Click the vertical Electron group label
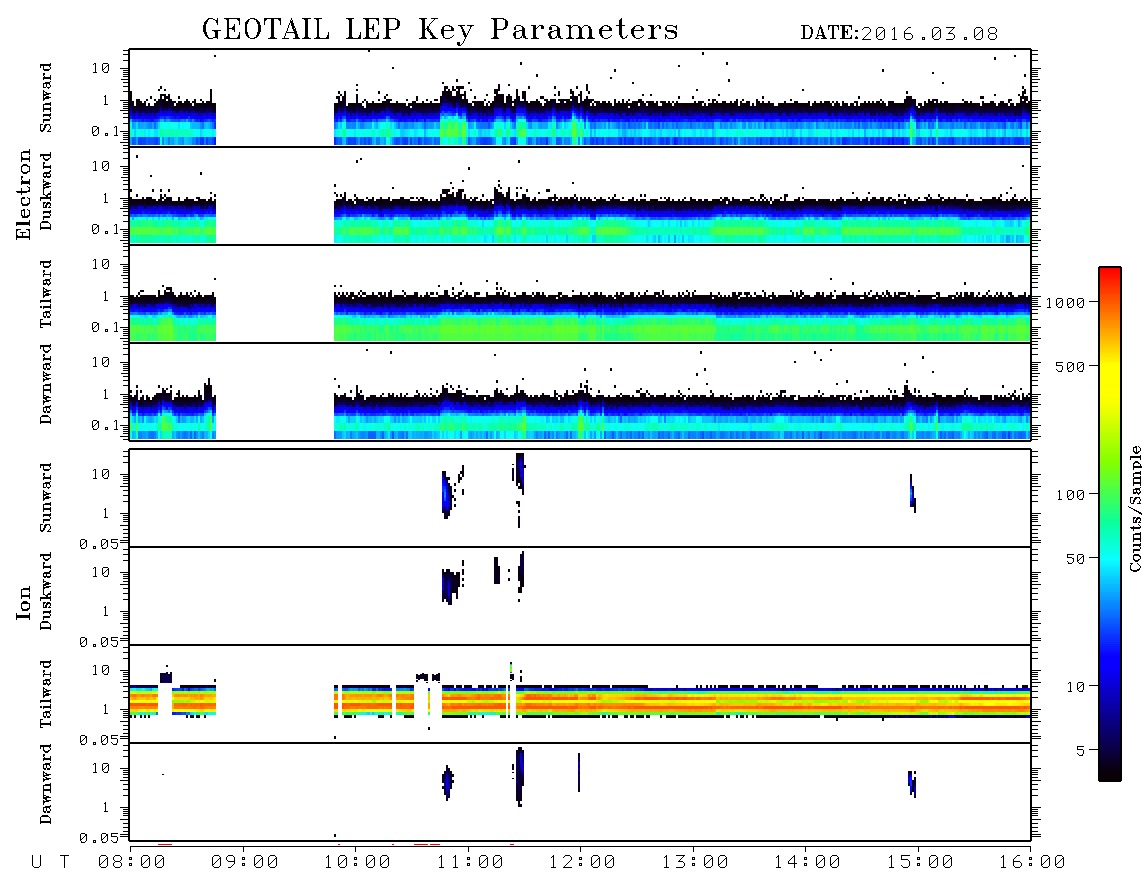1142x880 pixels. (23, 194)
